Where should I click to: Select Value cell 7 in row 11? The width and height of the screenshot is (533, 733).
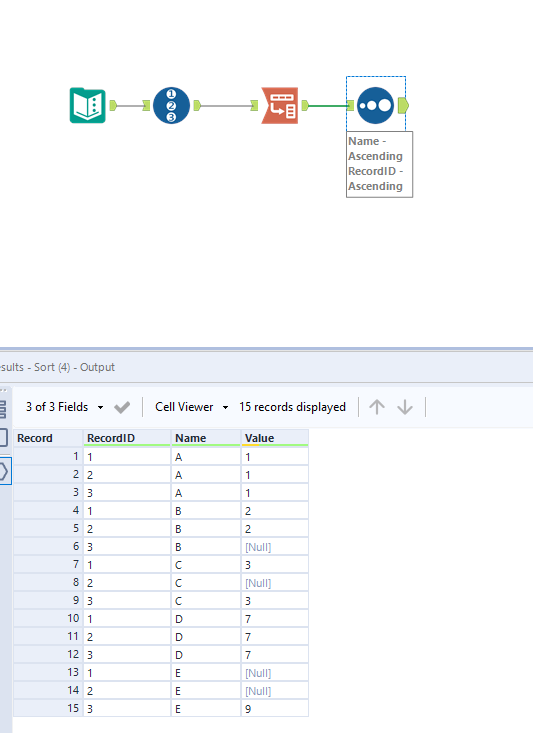pos(274,637)
